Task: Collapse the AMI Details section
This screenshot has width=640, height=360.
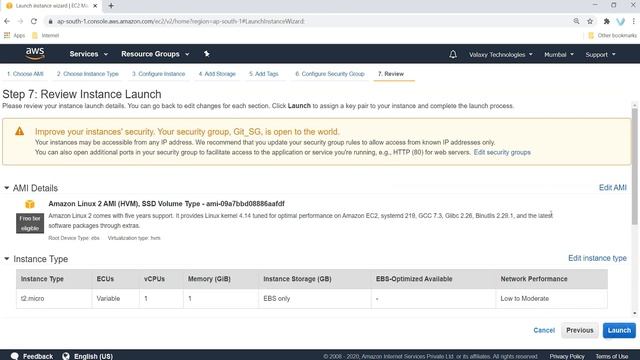Action: click(x=7, y=188)
